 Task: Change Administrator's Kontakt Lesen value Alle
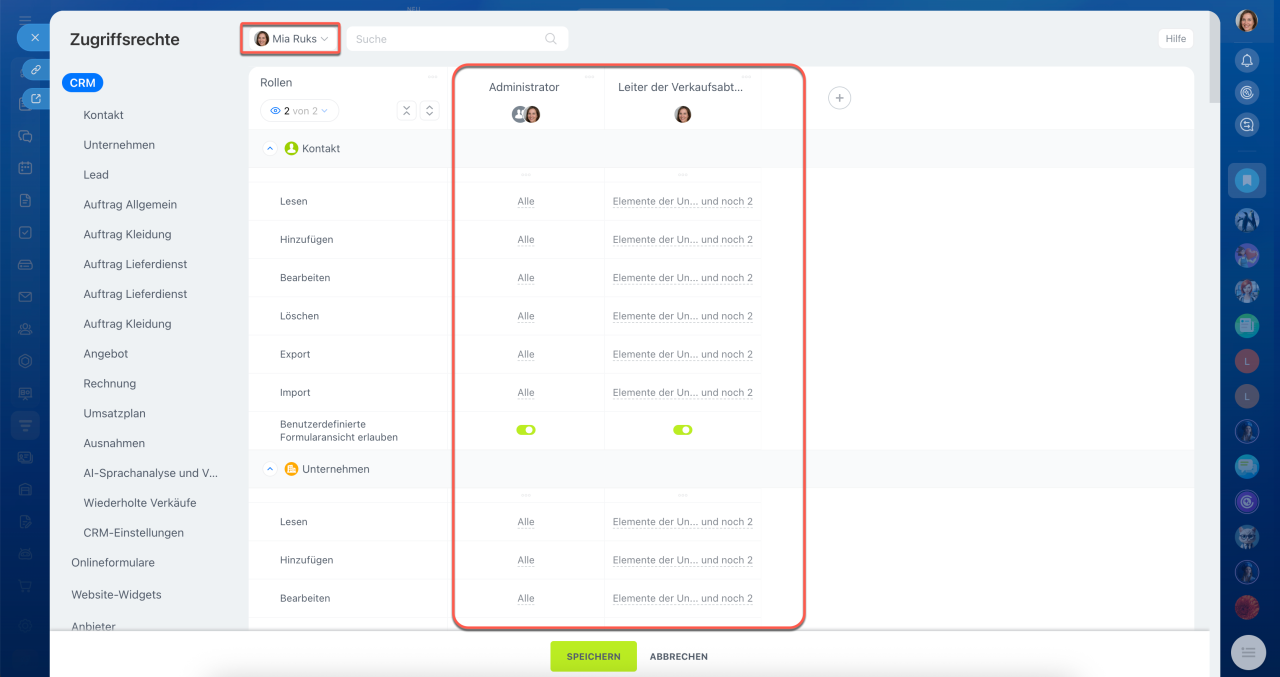pyautogui.click(x=526, y=201)
